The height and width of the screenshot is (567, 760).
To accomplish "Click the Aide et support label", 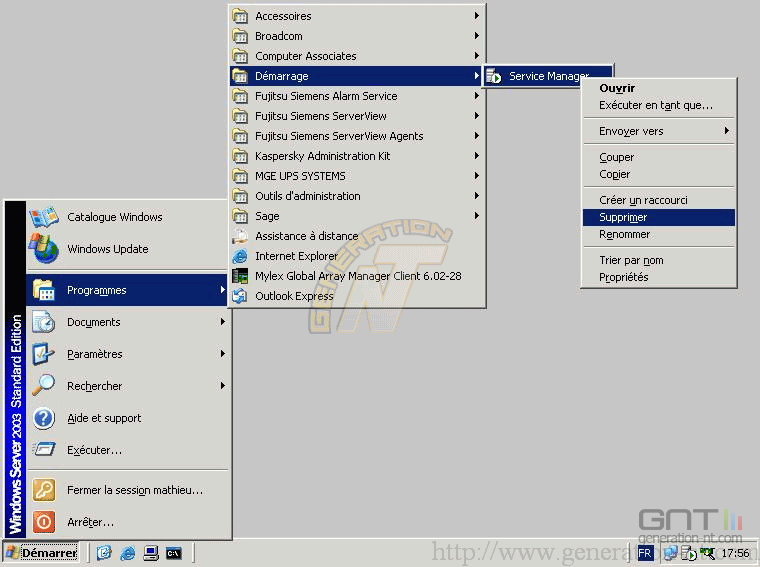I will click(x=104, y=418).
